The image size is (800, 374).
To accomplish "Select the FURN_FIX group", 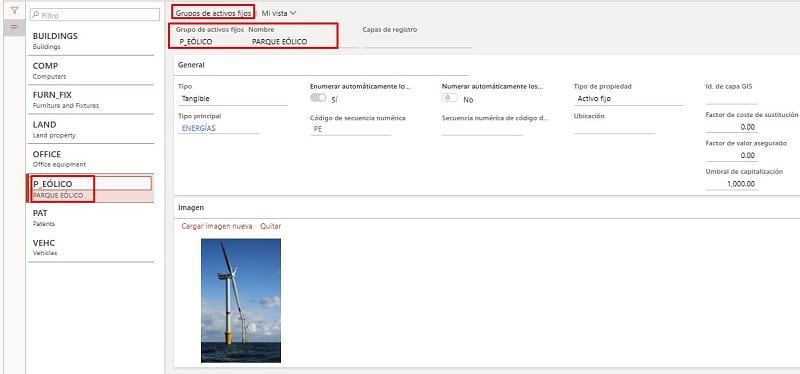I will (91, 100).
